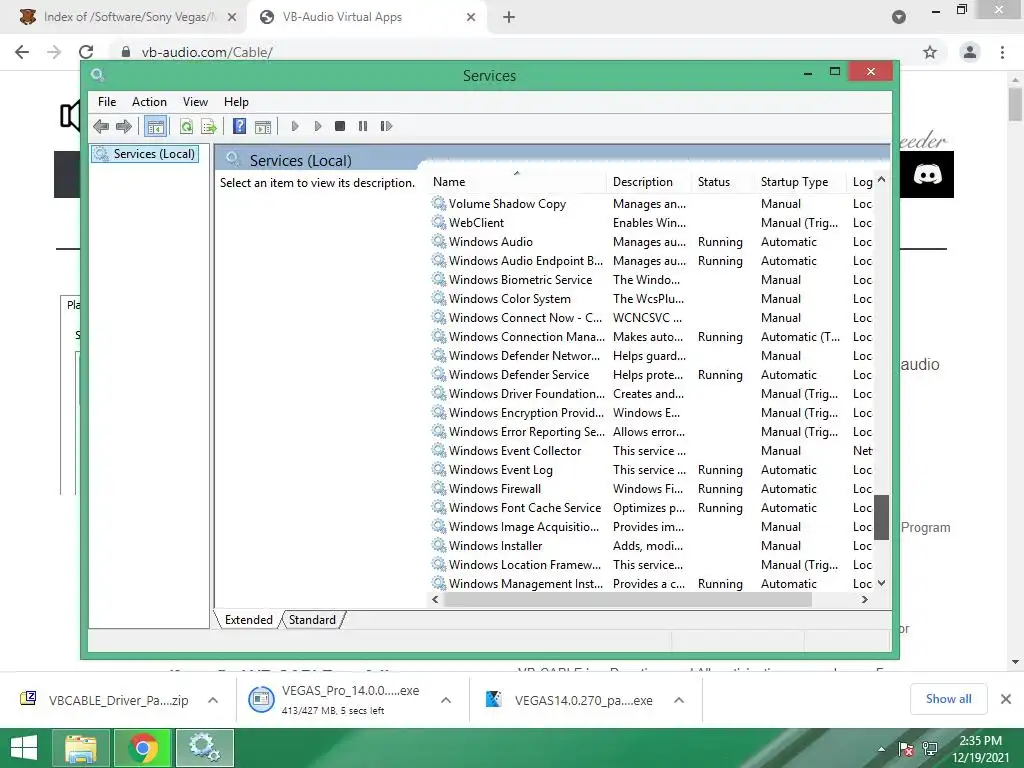Select Windows Color System service
Image resolution: width=1024 pixels, height=768 pixels.
point(652,298)
